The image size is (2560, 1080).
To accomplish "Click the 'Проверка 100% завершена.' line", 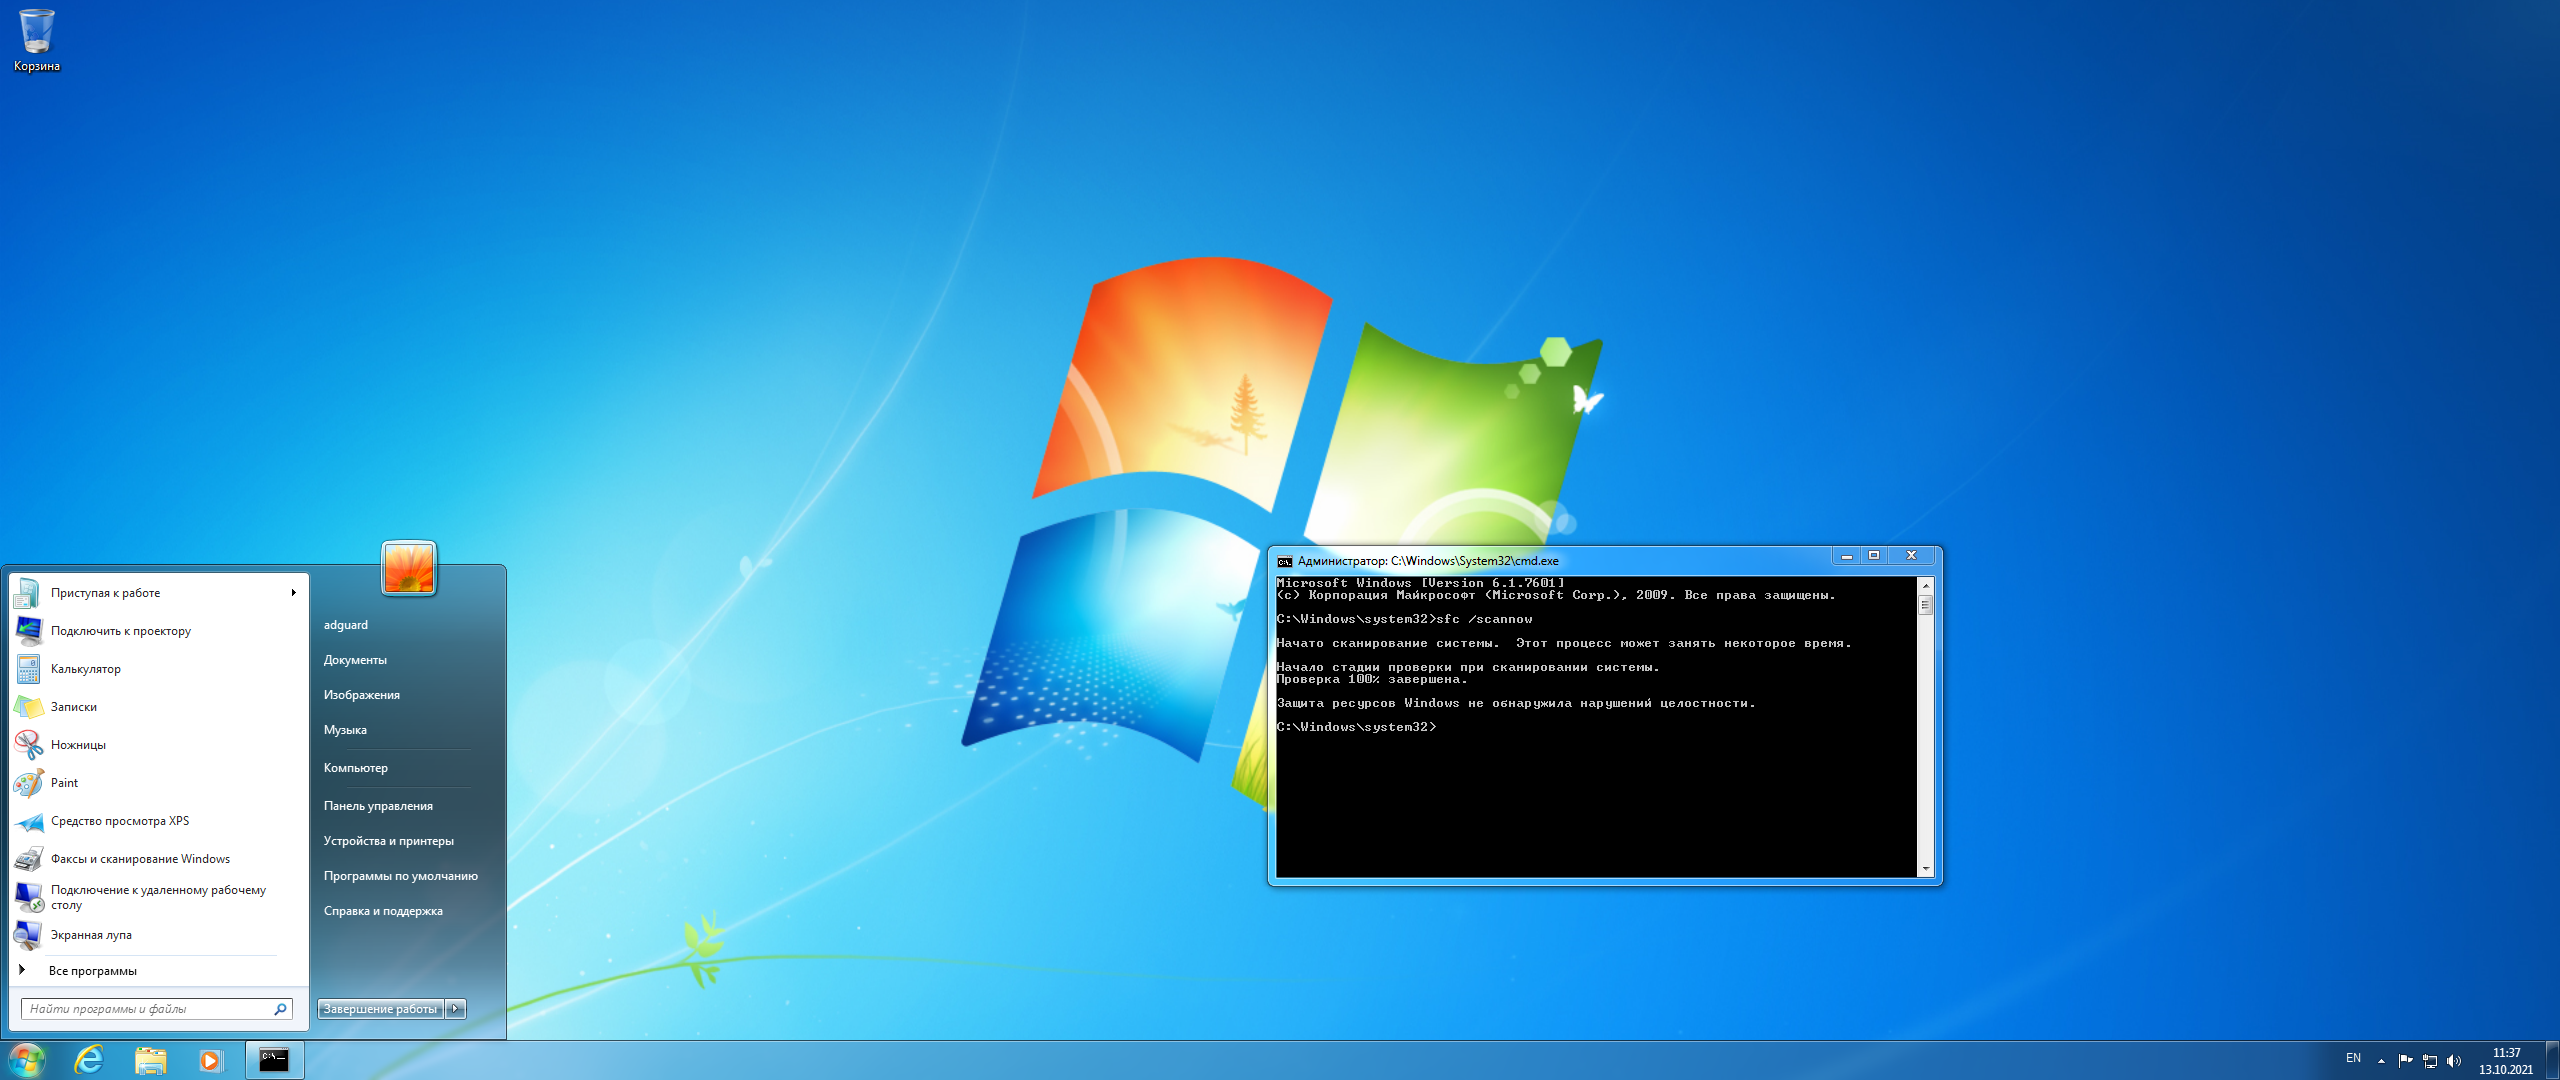I will pos(1372,679).
